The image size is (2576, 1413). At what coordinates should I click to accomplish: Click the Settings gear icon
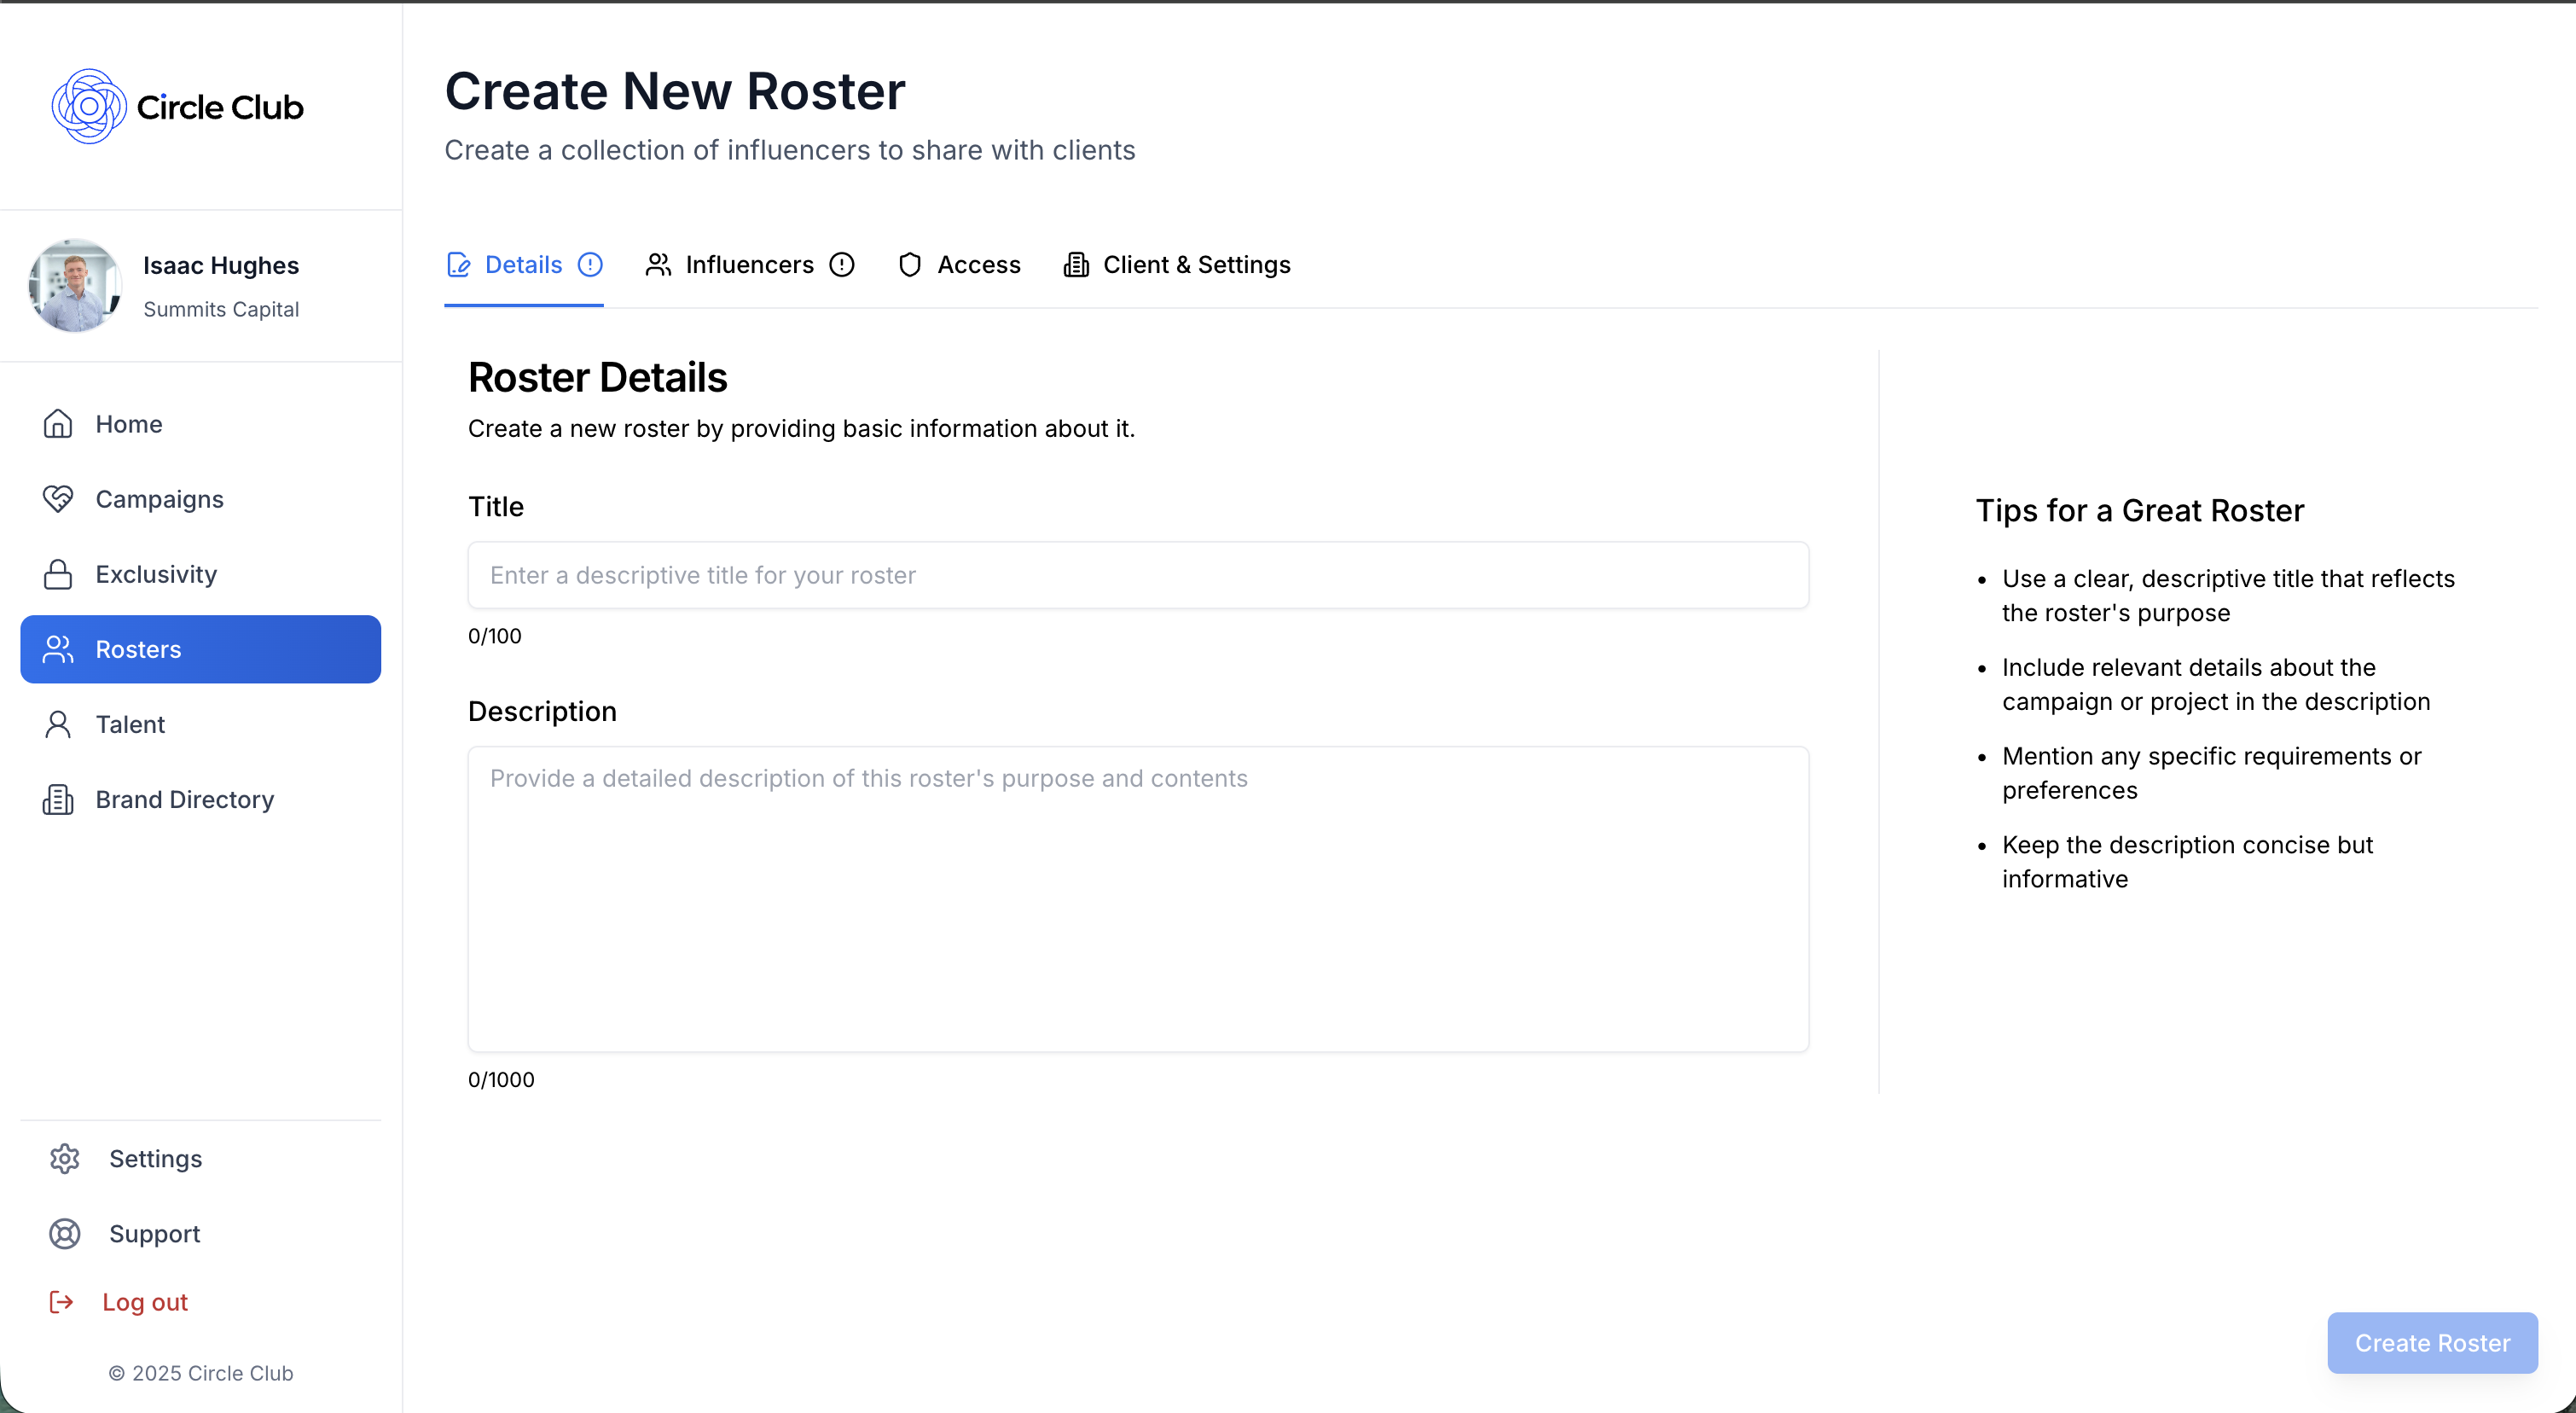click(x=65, y=1158)
